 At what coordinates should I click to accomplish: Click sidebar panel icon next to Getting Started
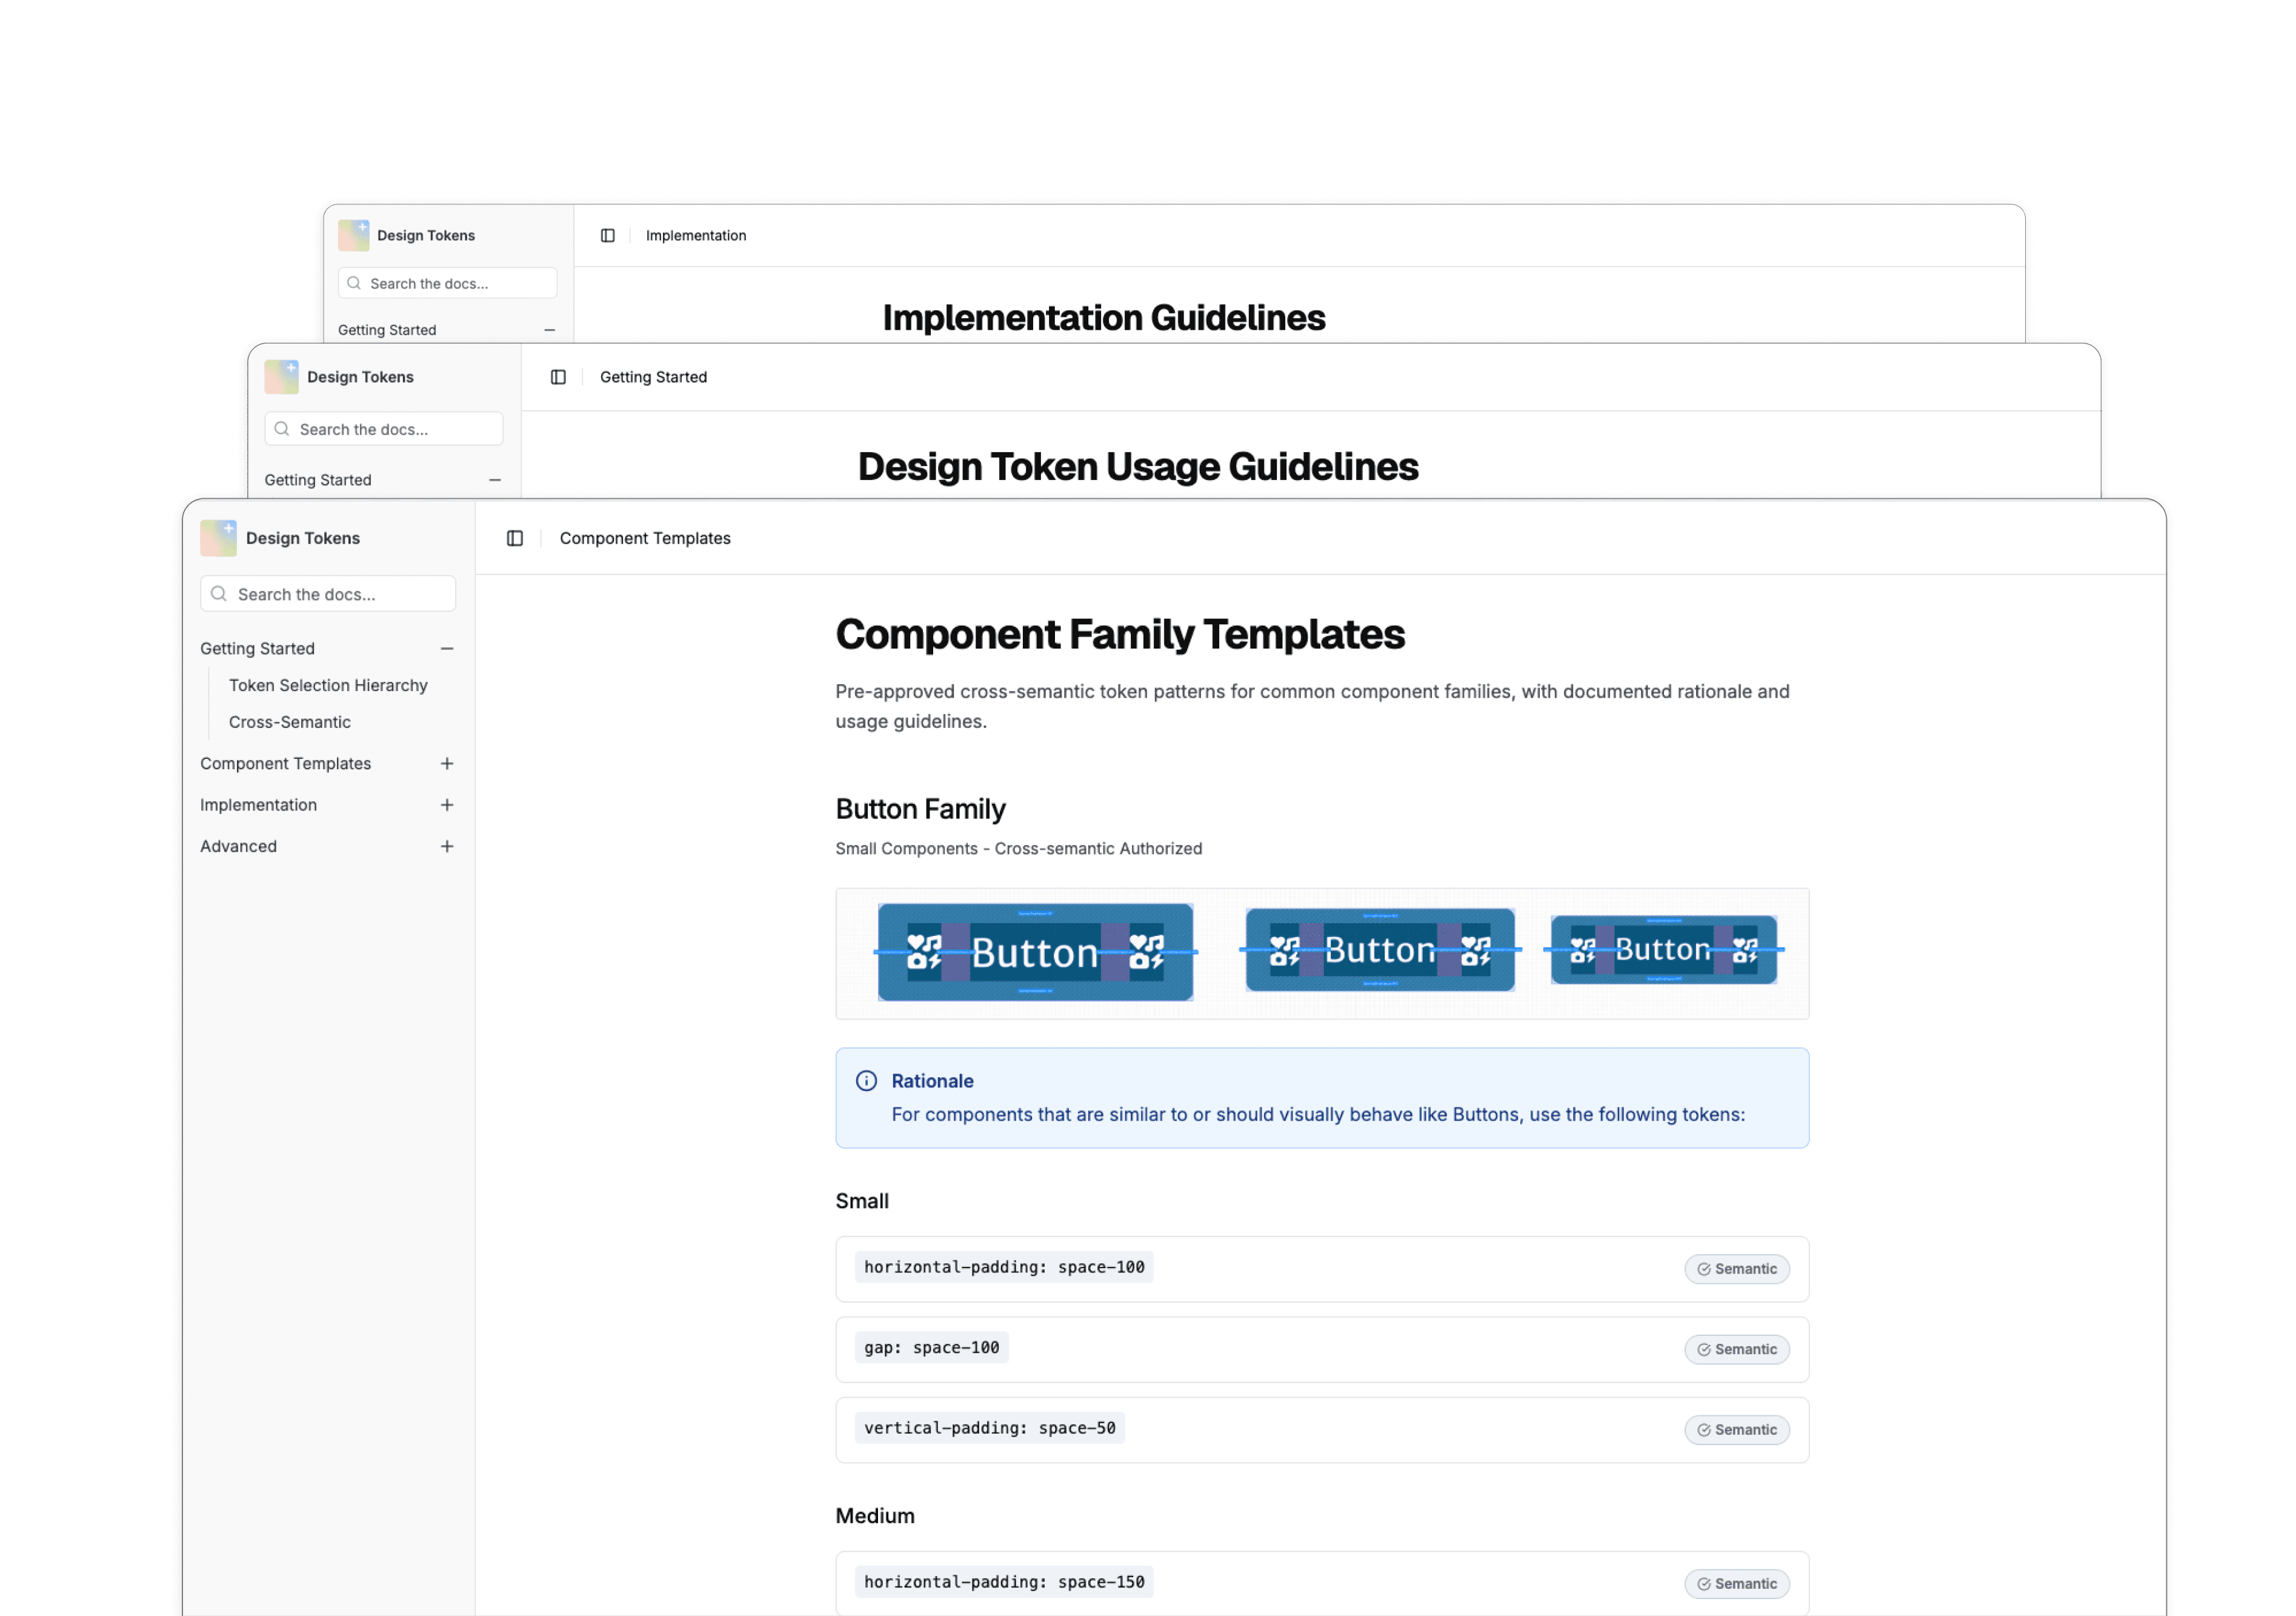(558, 377)
